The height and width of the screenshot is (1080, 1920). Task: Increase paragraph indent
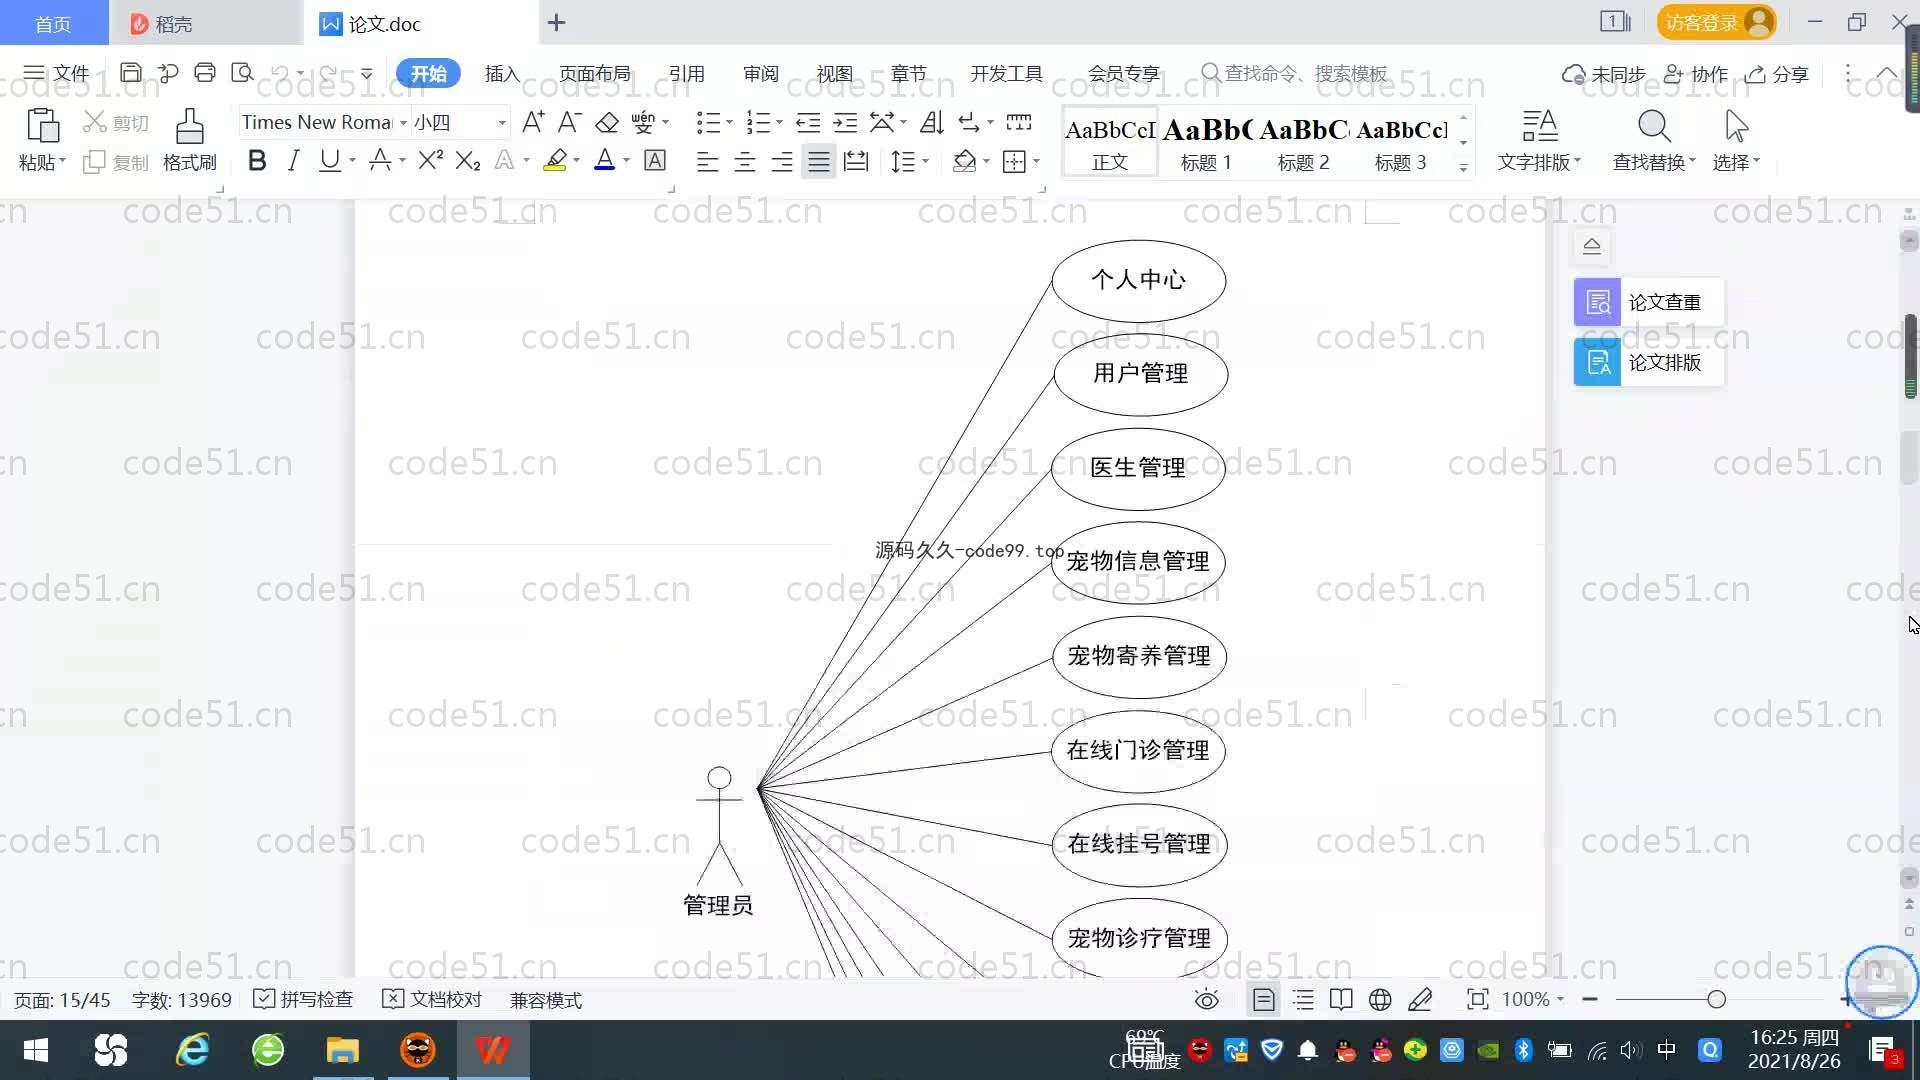[845, 122]
